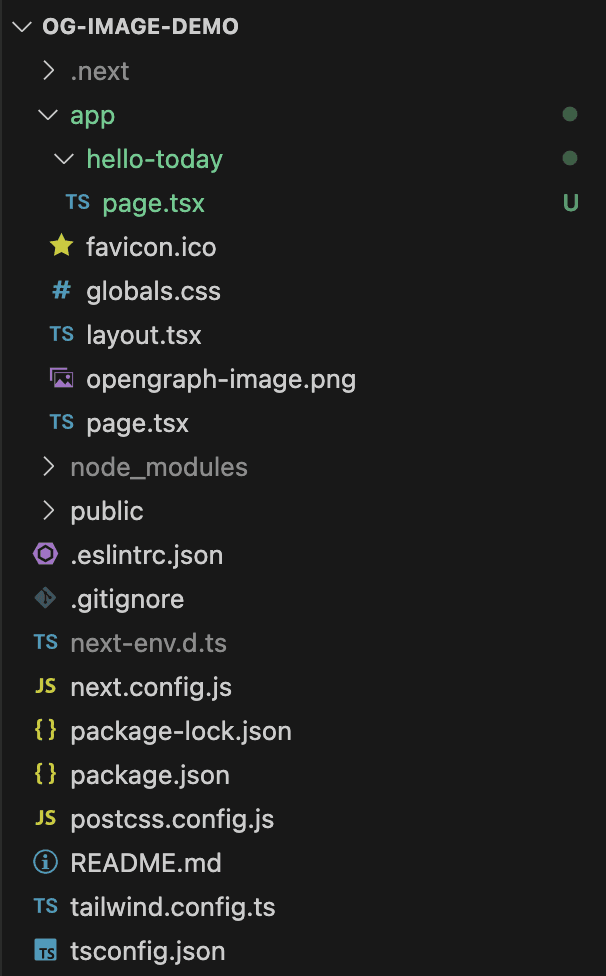The width and height of the screenshot is (606, 976).
Task: Click the image thumbnail icon for opengraph-image.png
Action: pyautogui.click(x=61, y=378)
